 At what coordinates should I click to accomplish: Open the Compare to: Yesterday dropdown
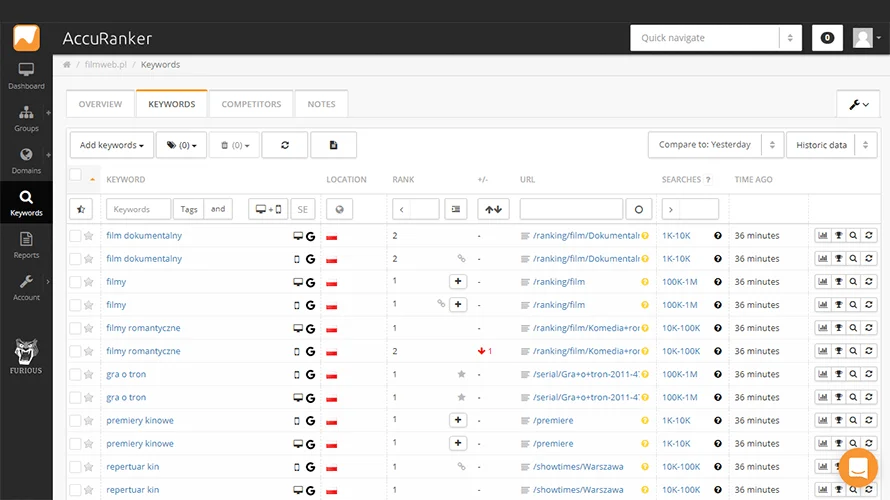pyautogui.click(x=716, y=145)
